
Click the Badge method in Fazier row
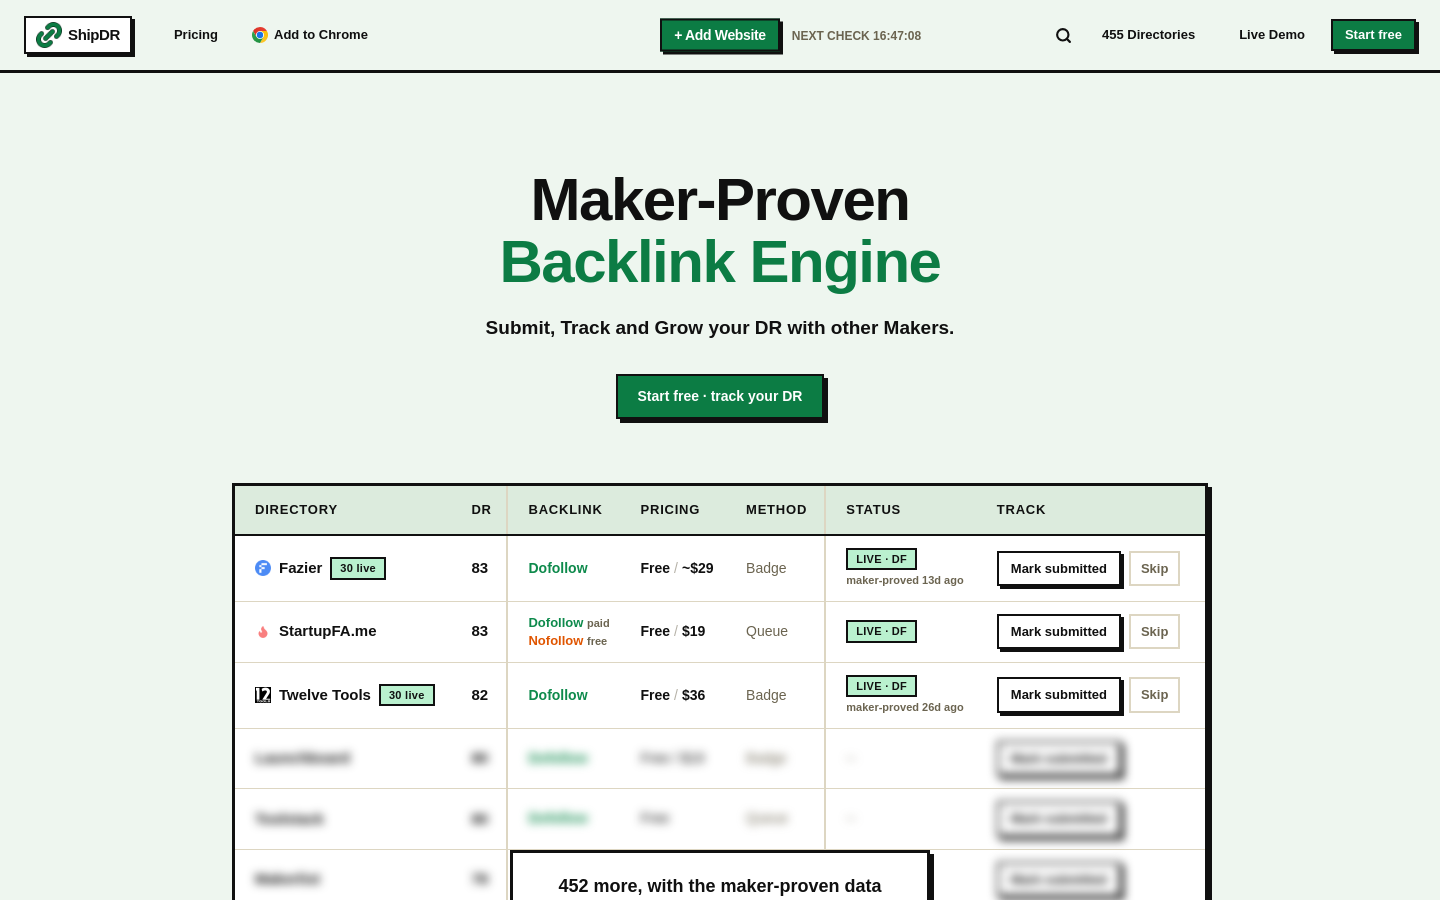[766, 568]
